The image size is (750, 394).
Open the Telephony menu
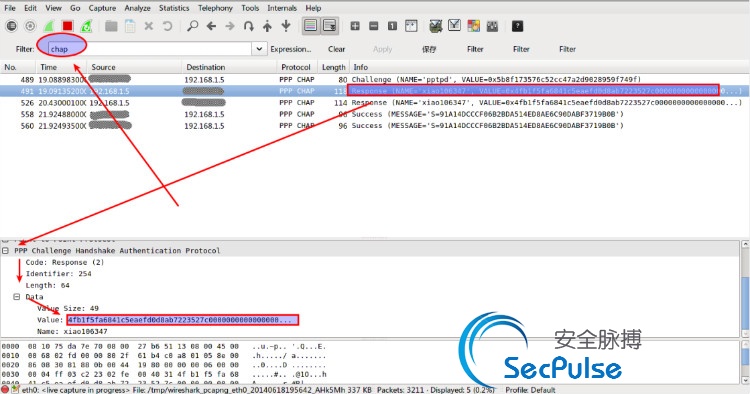pos(215,8)
